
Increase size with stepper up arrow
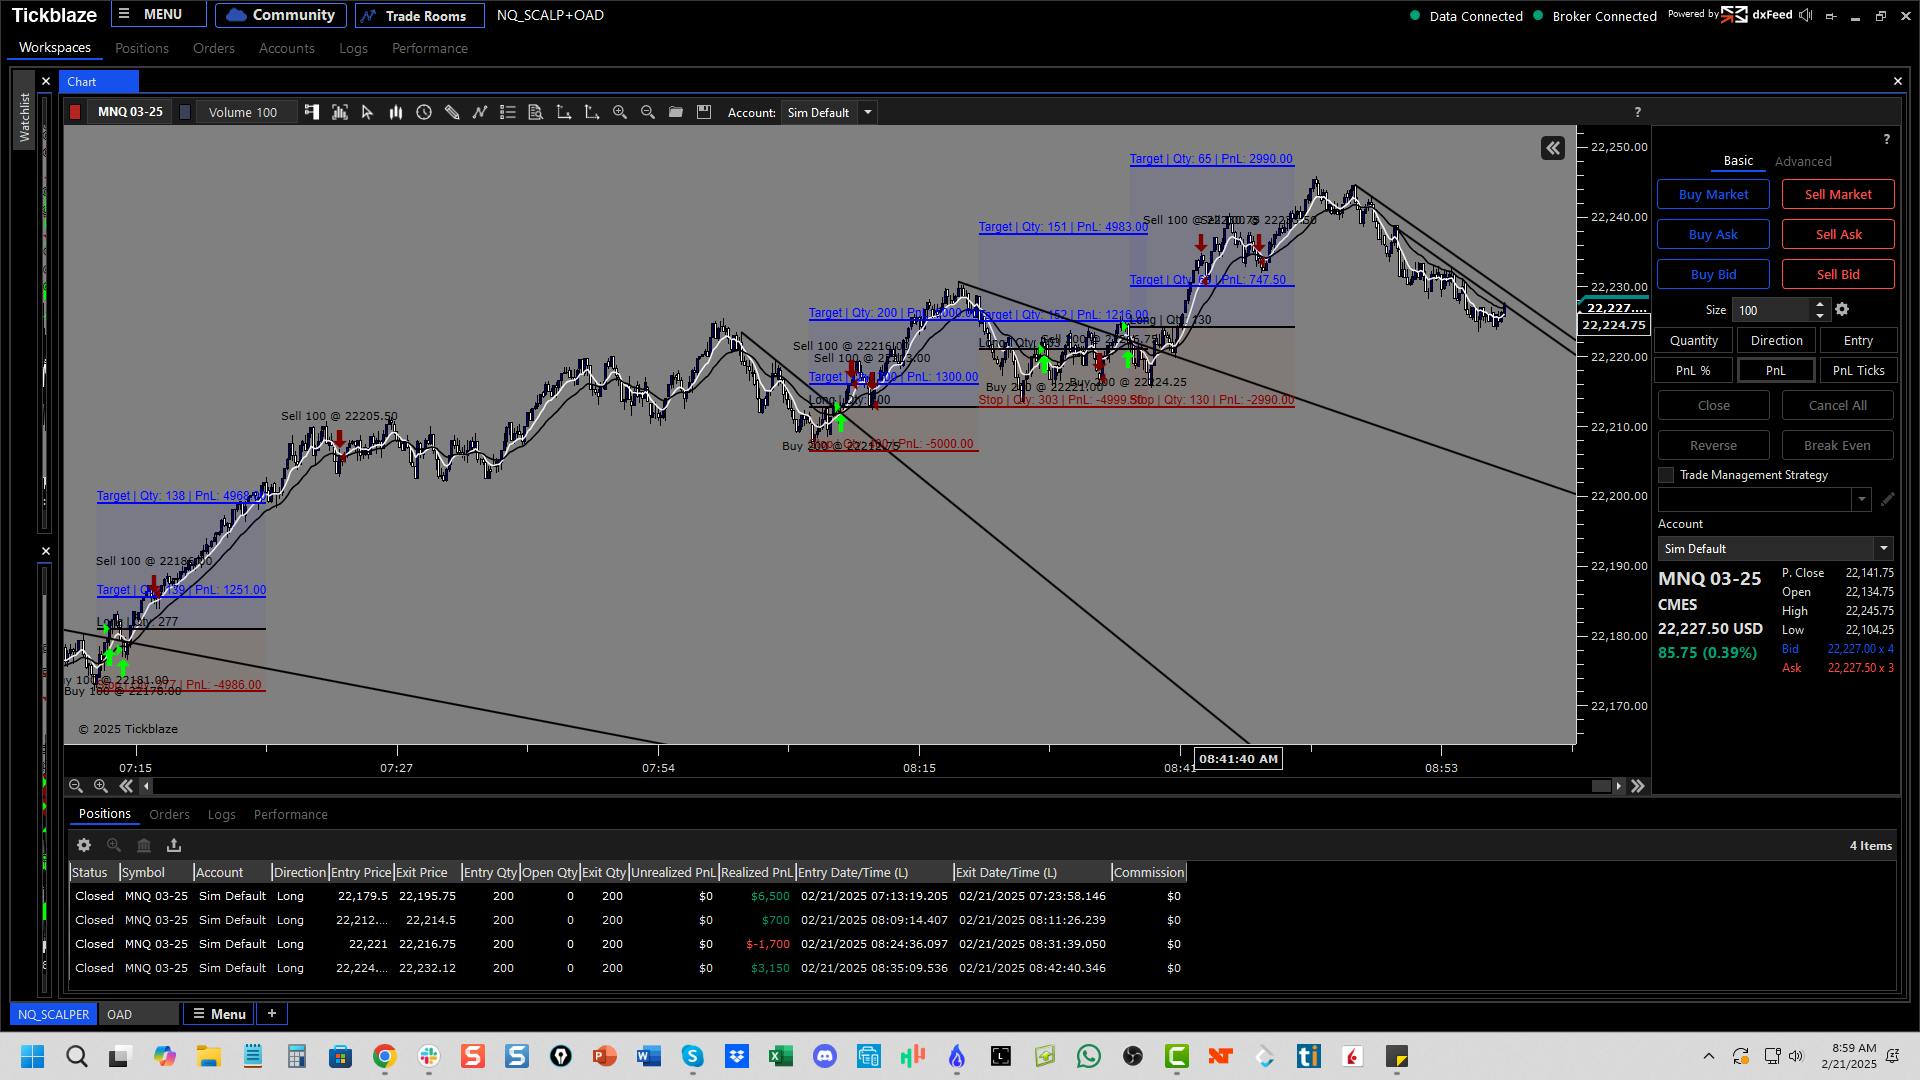click(x=1820, y=304)
